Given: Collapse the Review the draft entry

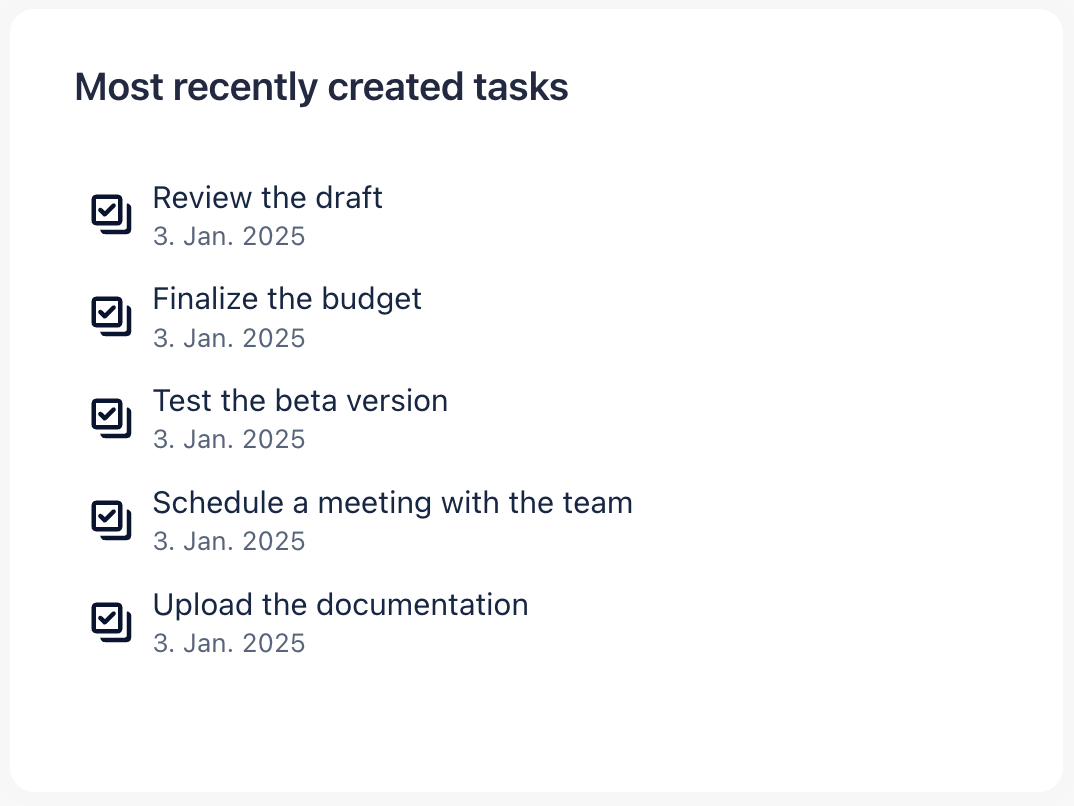Looking at the screenshot, I should pos(267,197).
